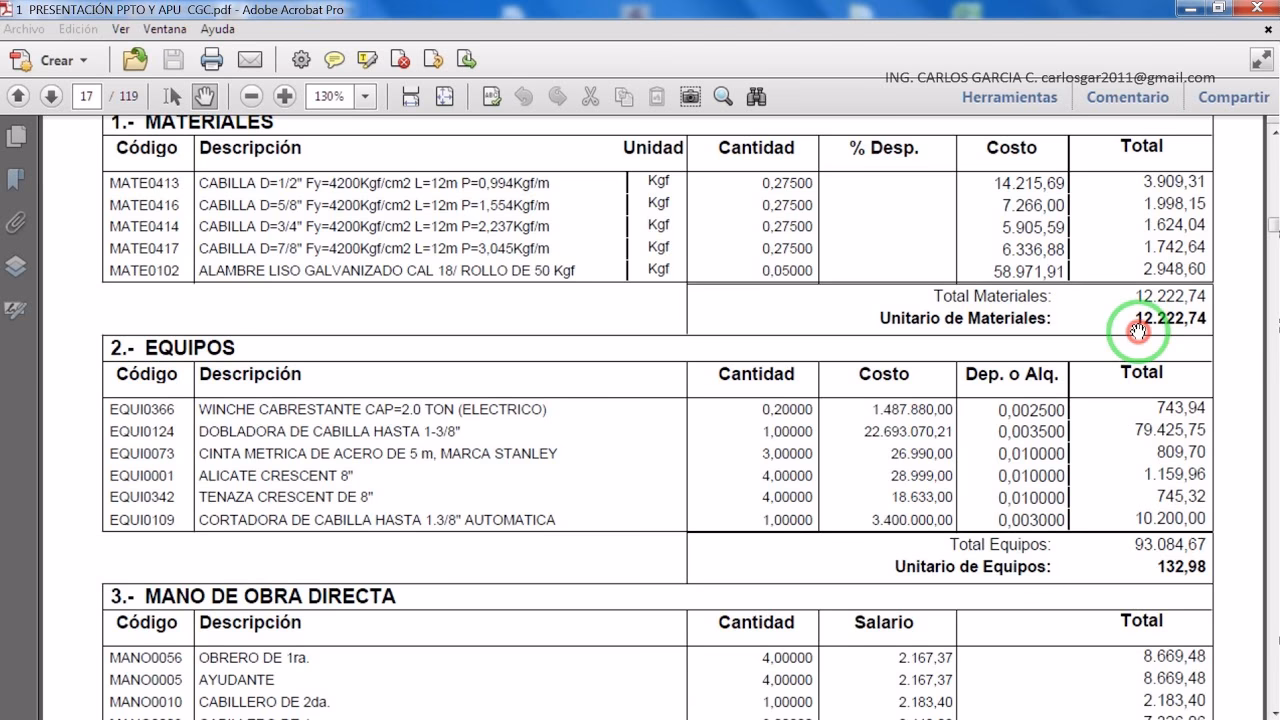Open the 130% zoom level dropdown

[x=365, y=96]
